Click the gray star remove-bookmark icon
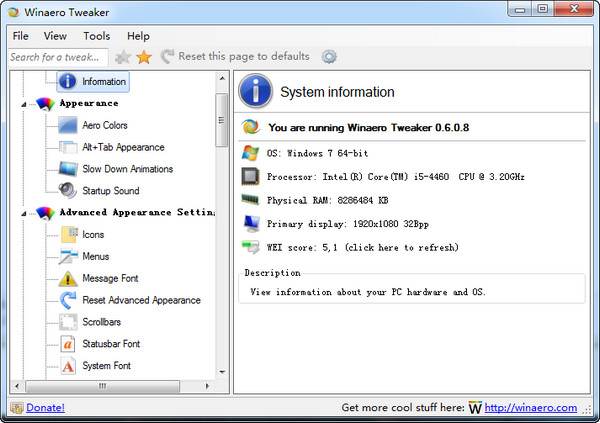Screen dimensions: 600x423 click(123, 57)
